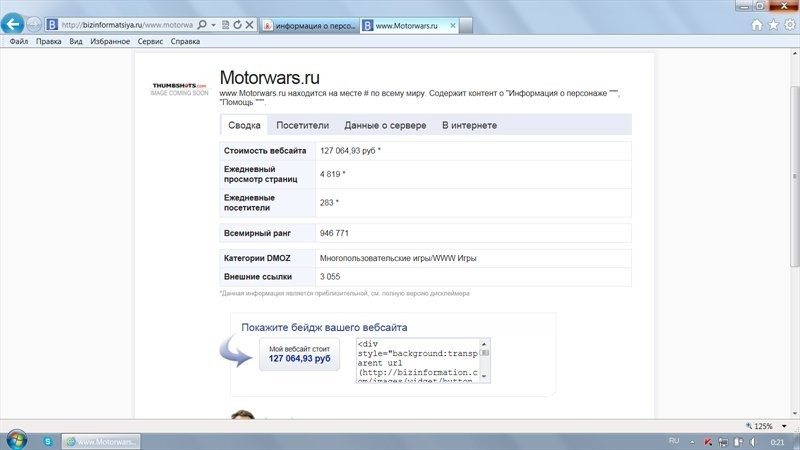
Task: Select the Сводка tab
Action: tap(244, 125)
